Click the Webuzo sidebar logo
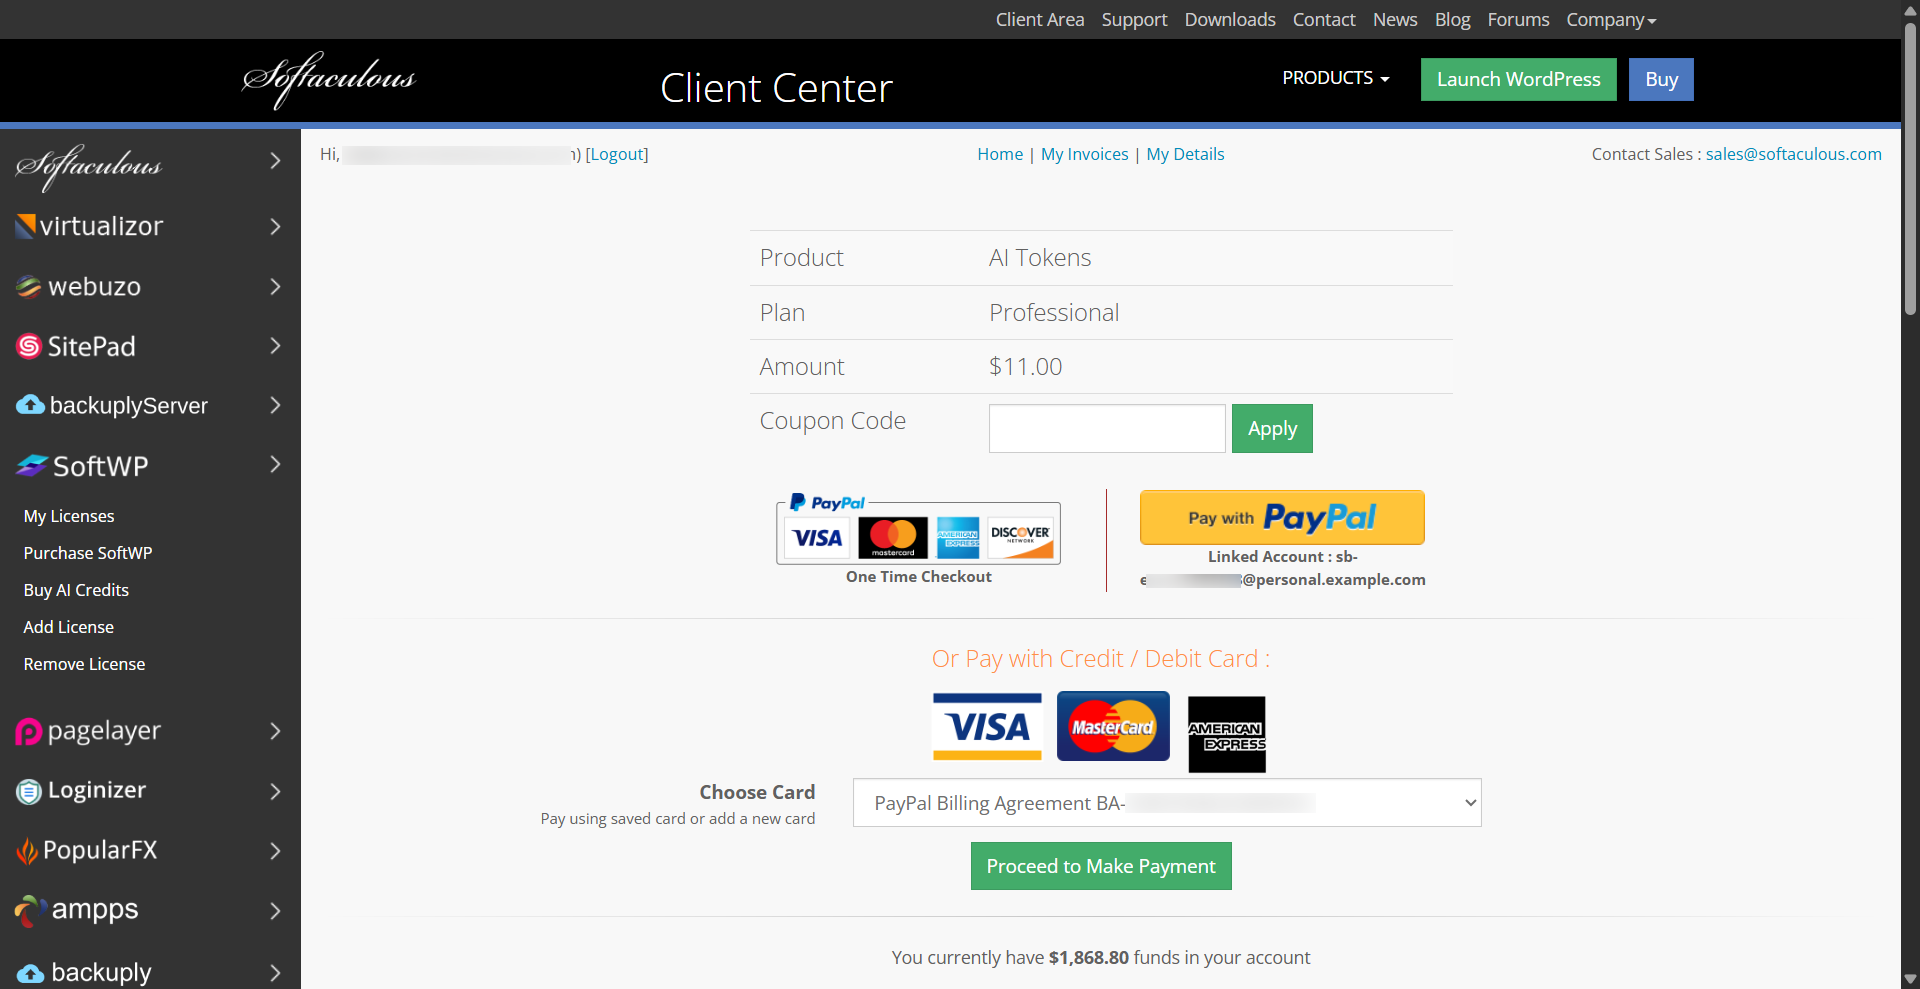 pyautogui.click(x=79, y=286)
